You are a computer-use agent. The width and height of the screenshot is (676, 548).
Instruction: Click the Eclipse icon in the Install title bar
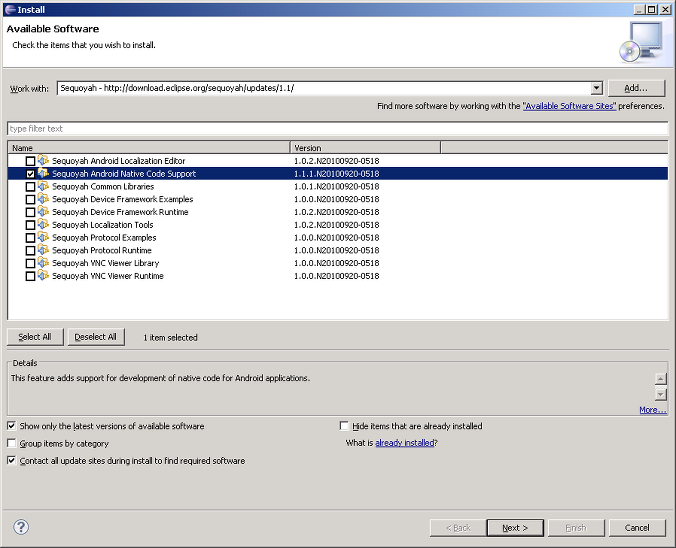10,9
